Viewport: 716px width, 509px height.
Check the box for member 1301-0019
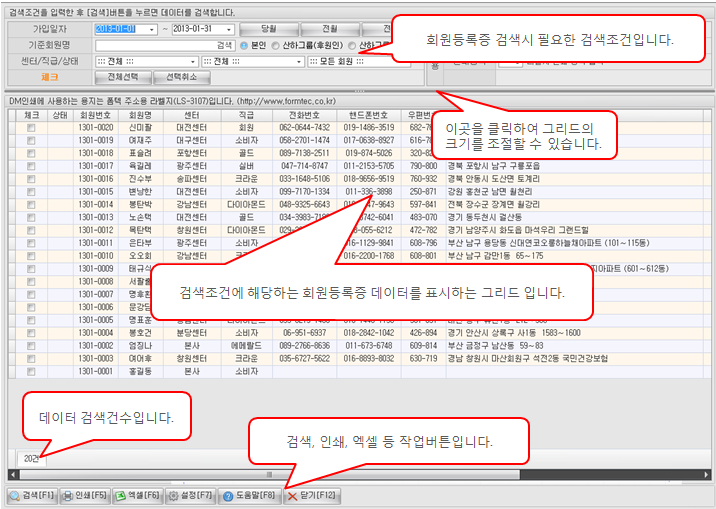tap(31, 141)
